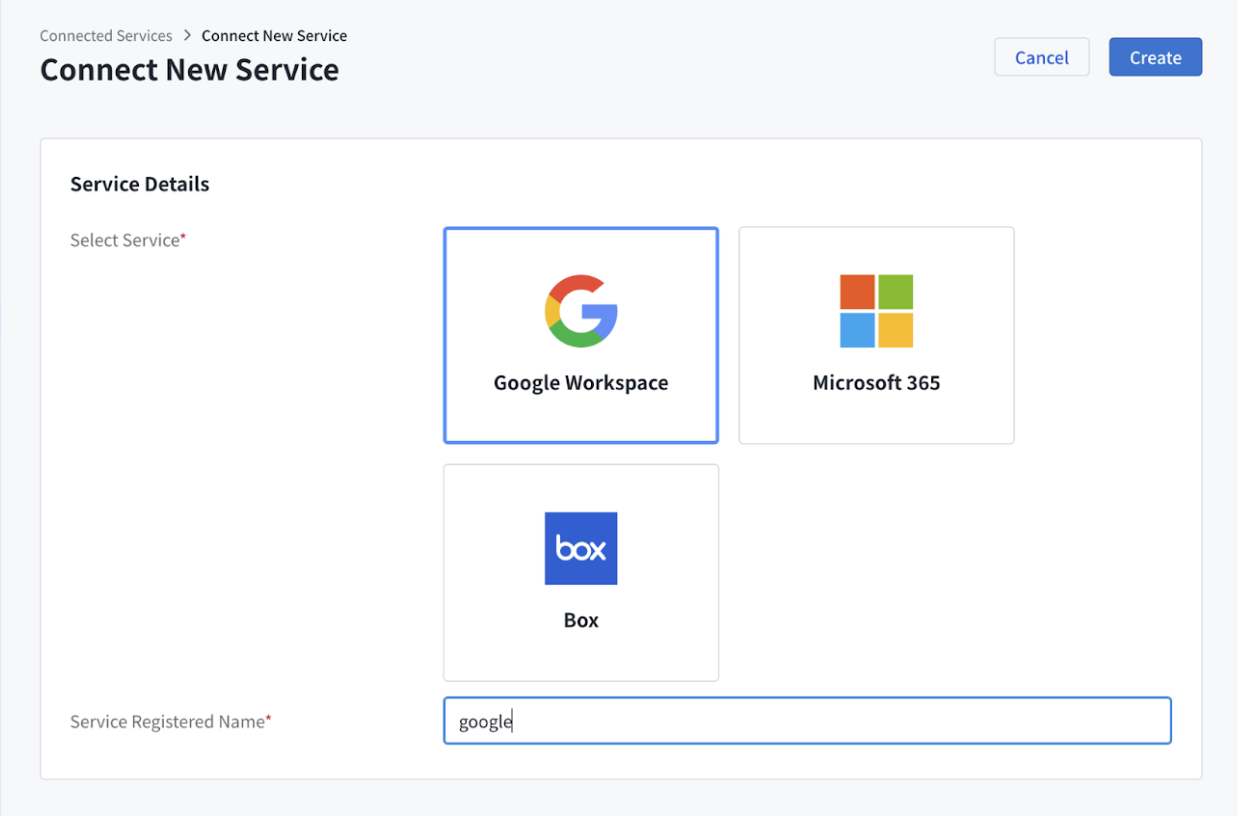Click the 'Microsoft 365' card caption
The height and width of the screenshot is (816, 1242).
click(876, 383)
